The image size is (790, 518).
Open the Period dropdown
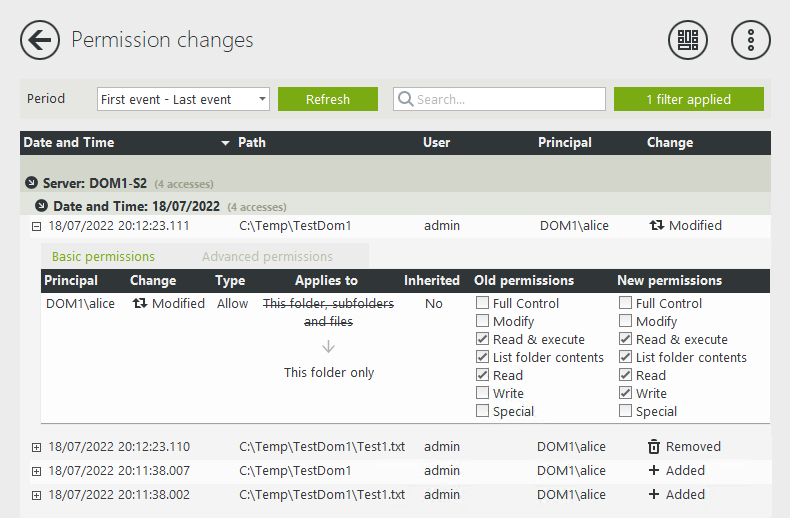[183, 99]
